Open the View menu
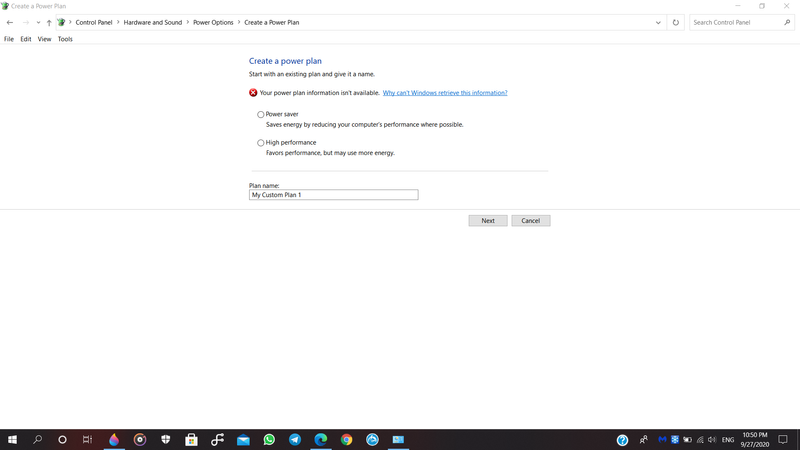This screenshot has width=800, height=450. [44, 39]
